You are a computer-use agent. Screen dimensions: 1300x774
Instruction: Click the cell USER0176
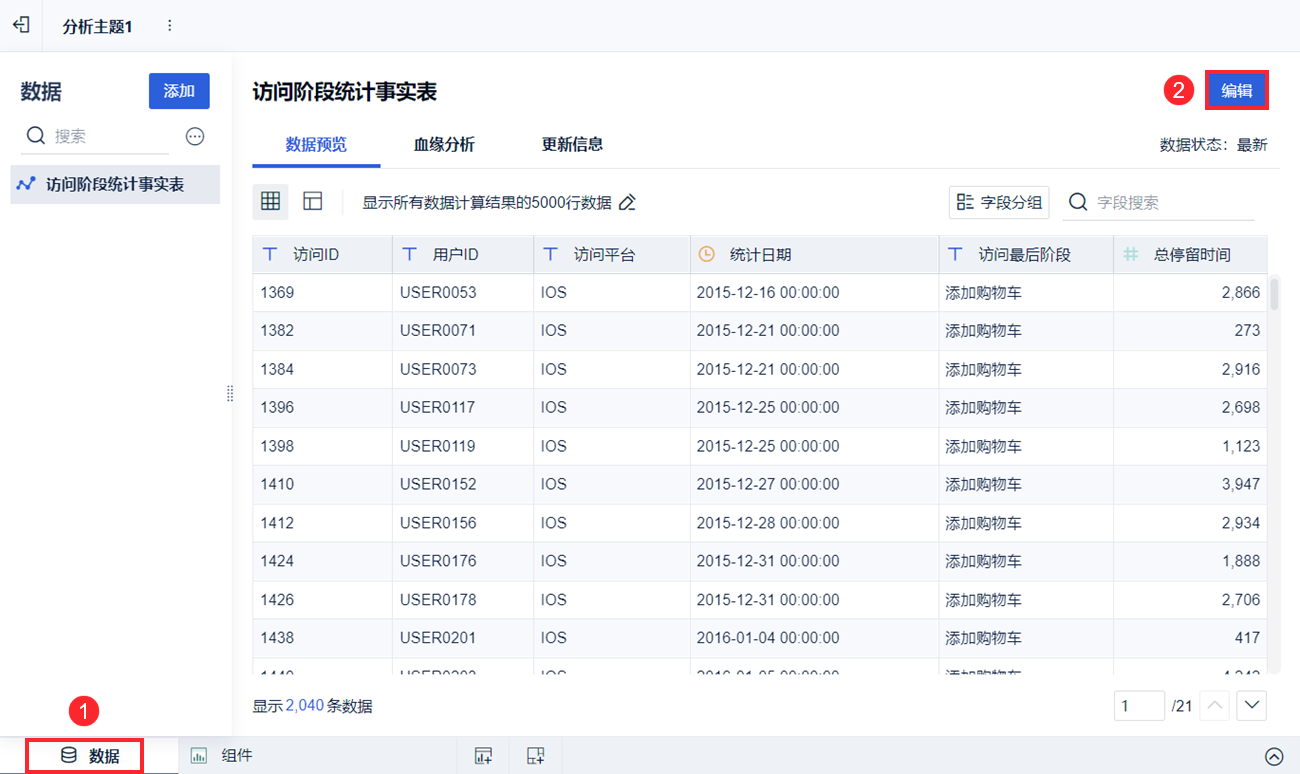[x=463, y=561]
